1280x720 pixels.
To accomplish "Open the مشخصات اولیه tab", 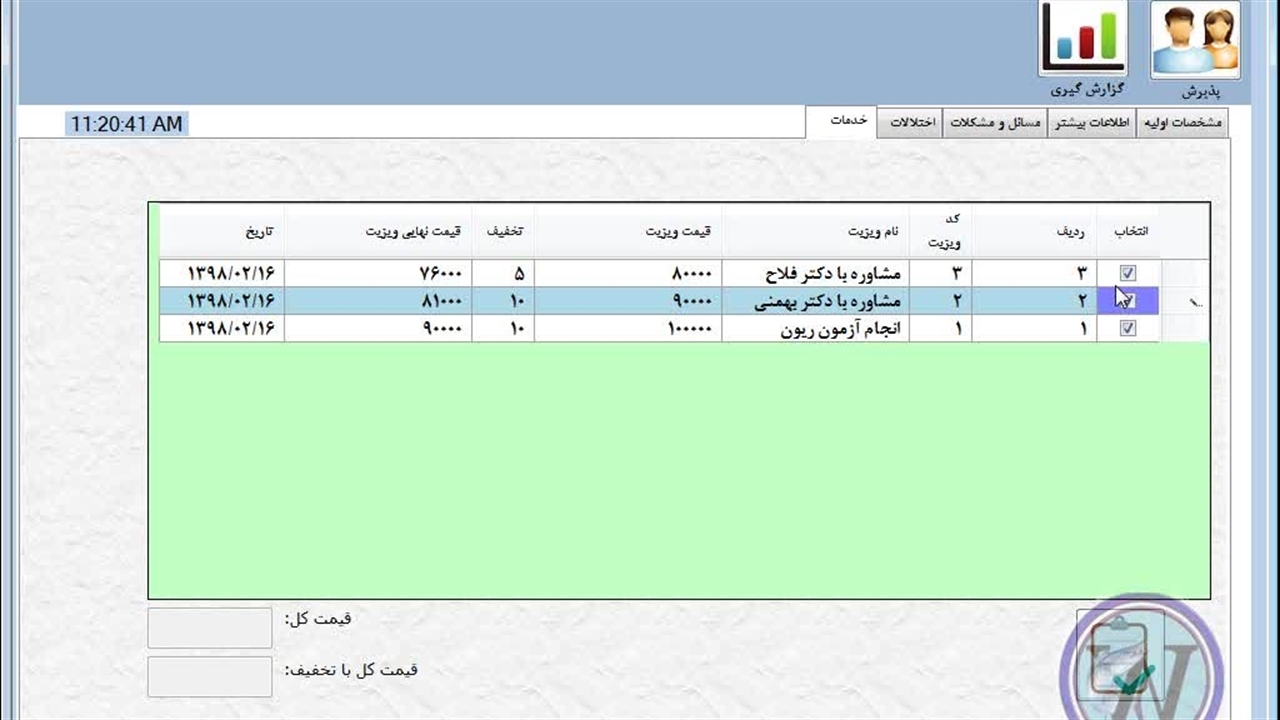I will tap(1181, 123).
